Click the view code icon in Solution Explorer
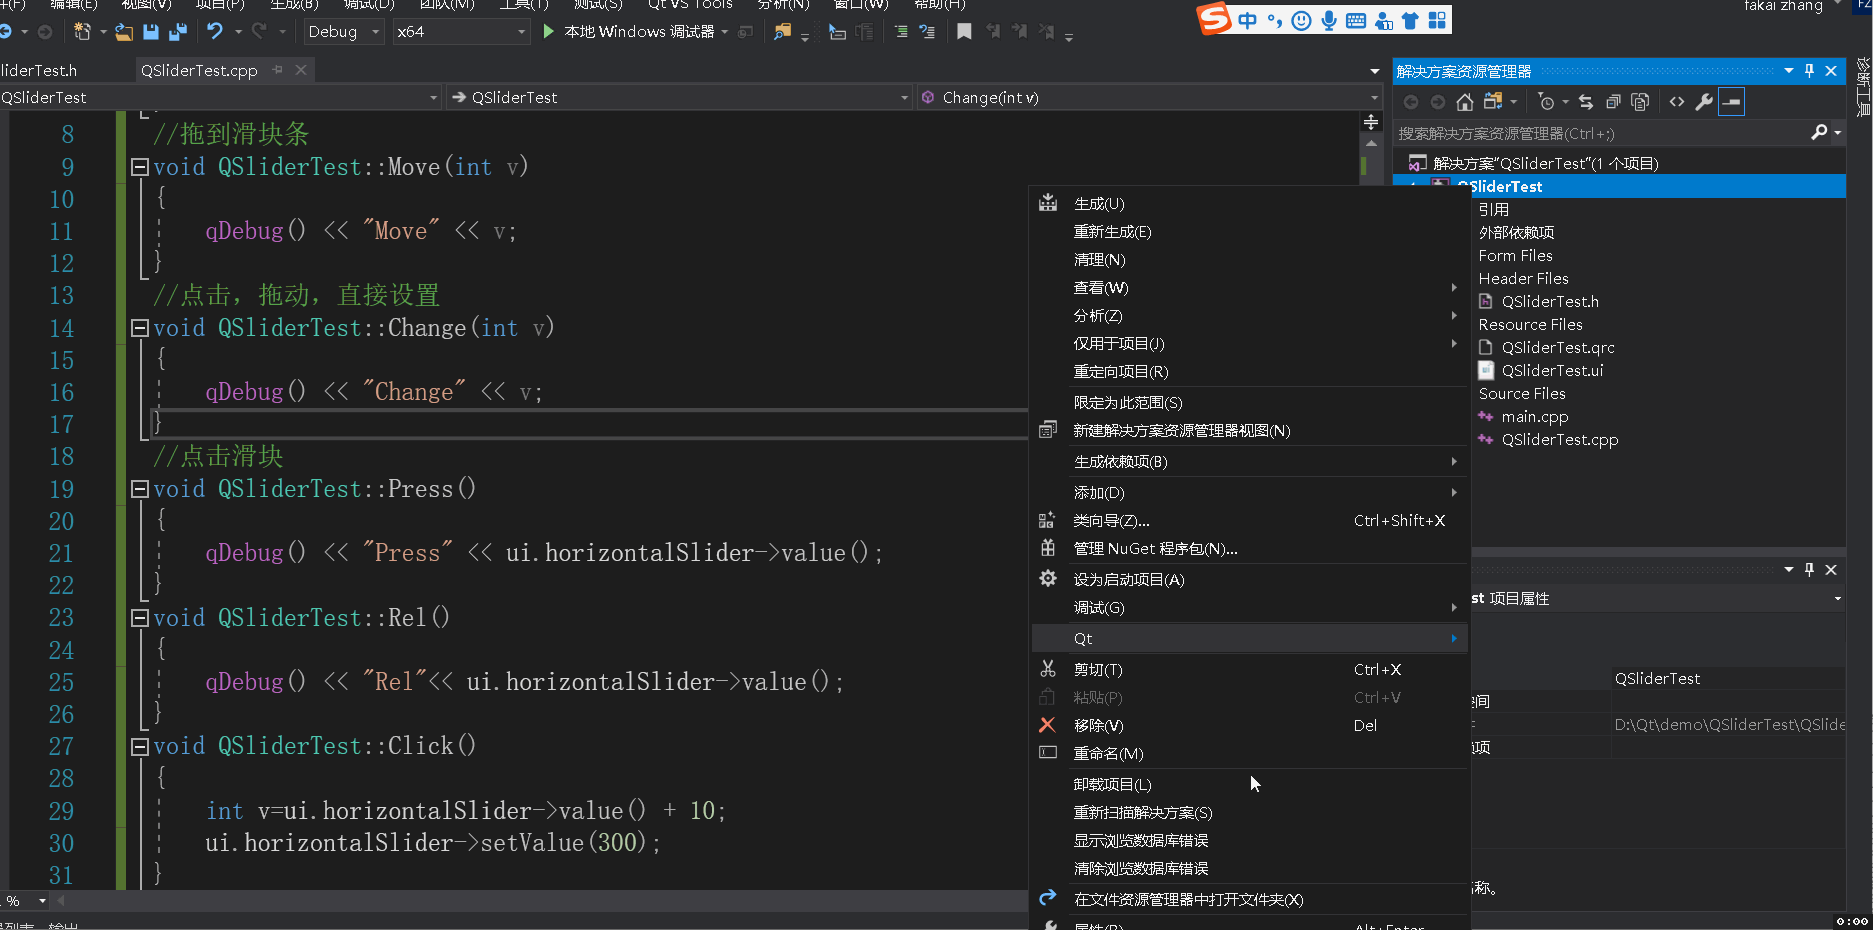The image size is (1873, 930). 1677,102
